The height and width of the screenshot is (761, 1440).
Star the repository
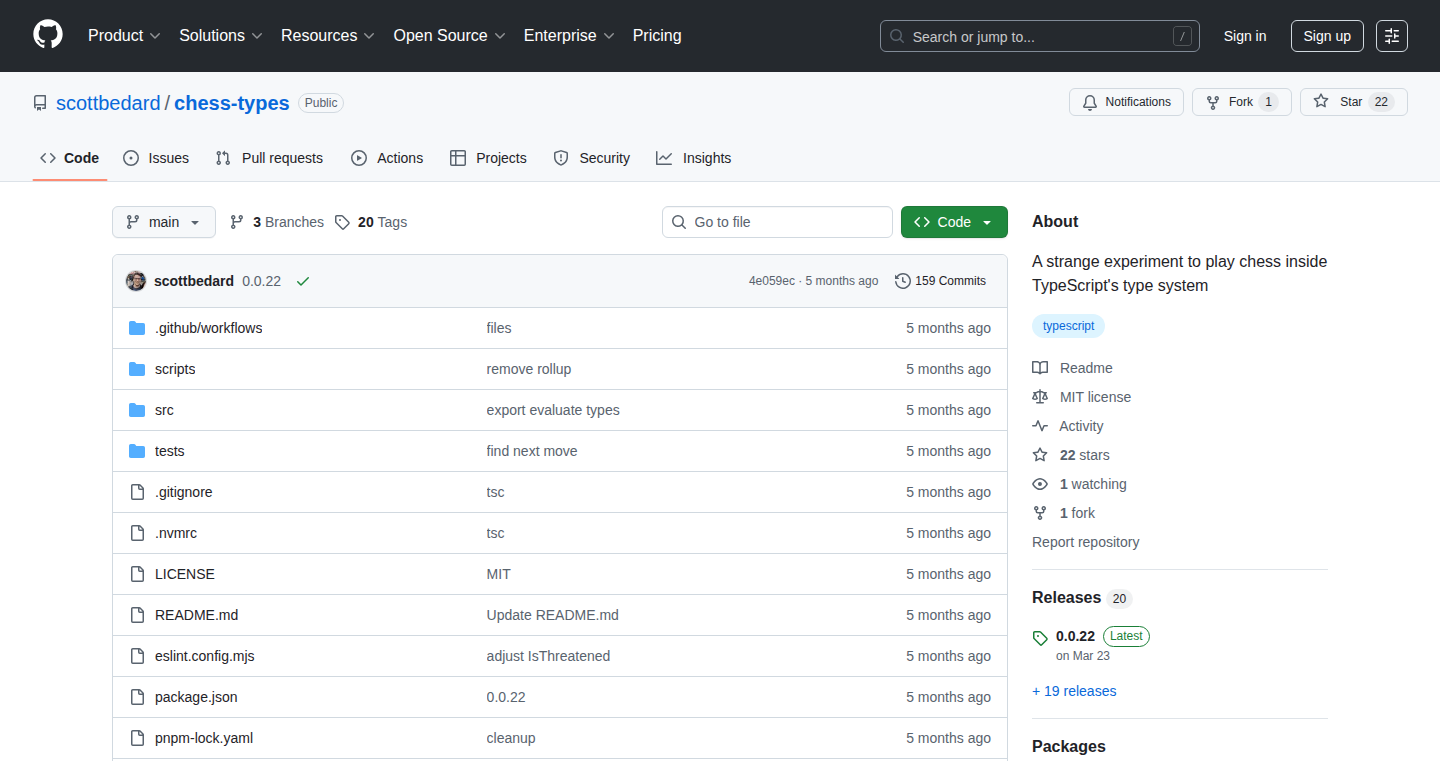1354,102
